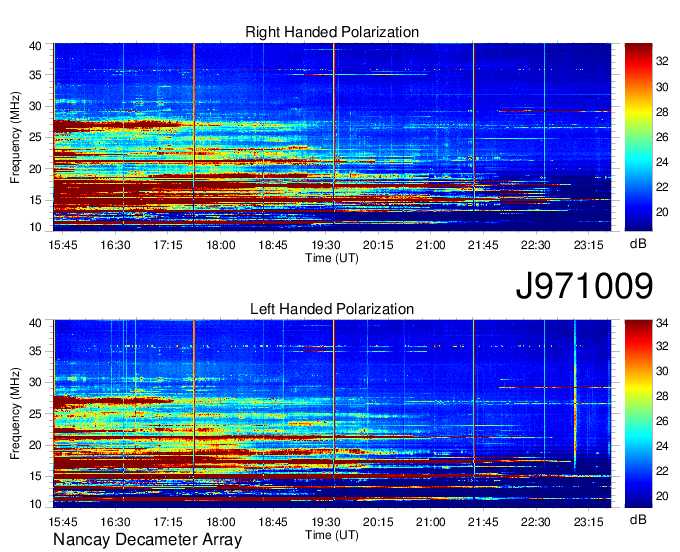
Task: Click the 20 MHz tick on lower plot
Action: (35, 445)
